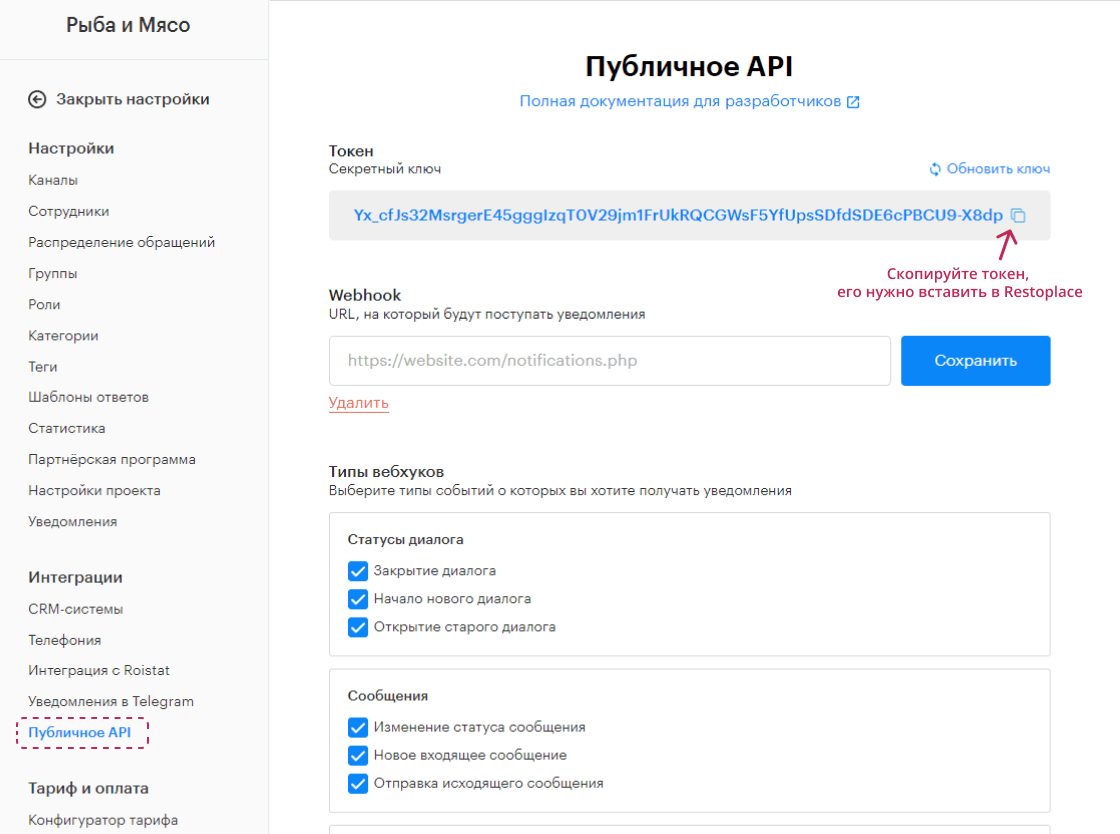Copy the secret API token
The width and height of the screenshot is (1120, 834).
click(1017, 215)
